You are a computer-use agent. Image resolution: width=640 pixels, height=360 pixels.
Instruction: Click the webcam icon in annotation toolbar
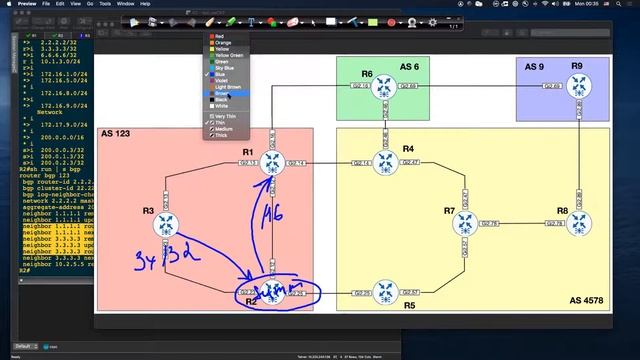coord(412,22)
